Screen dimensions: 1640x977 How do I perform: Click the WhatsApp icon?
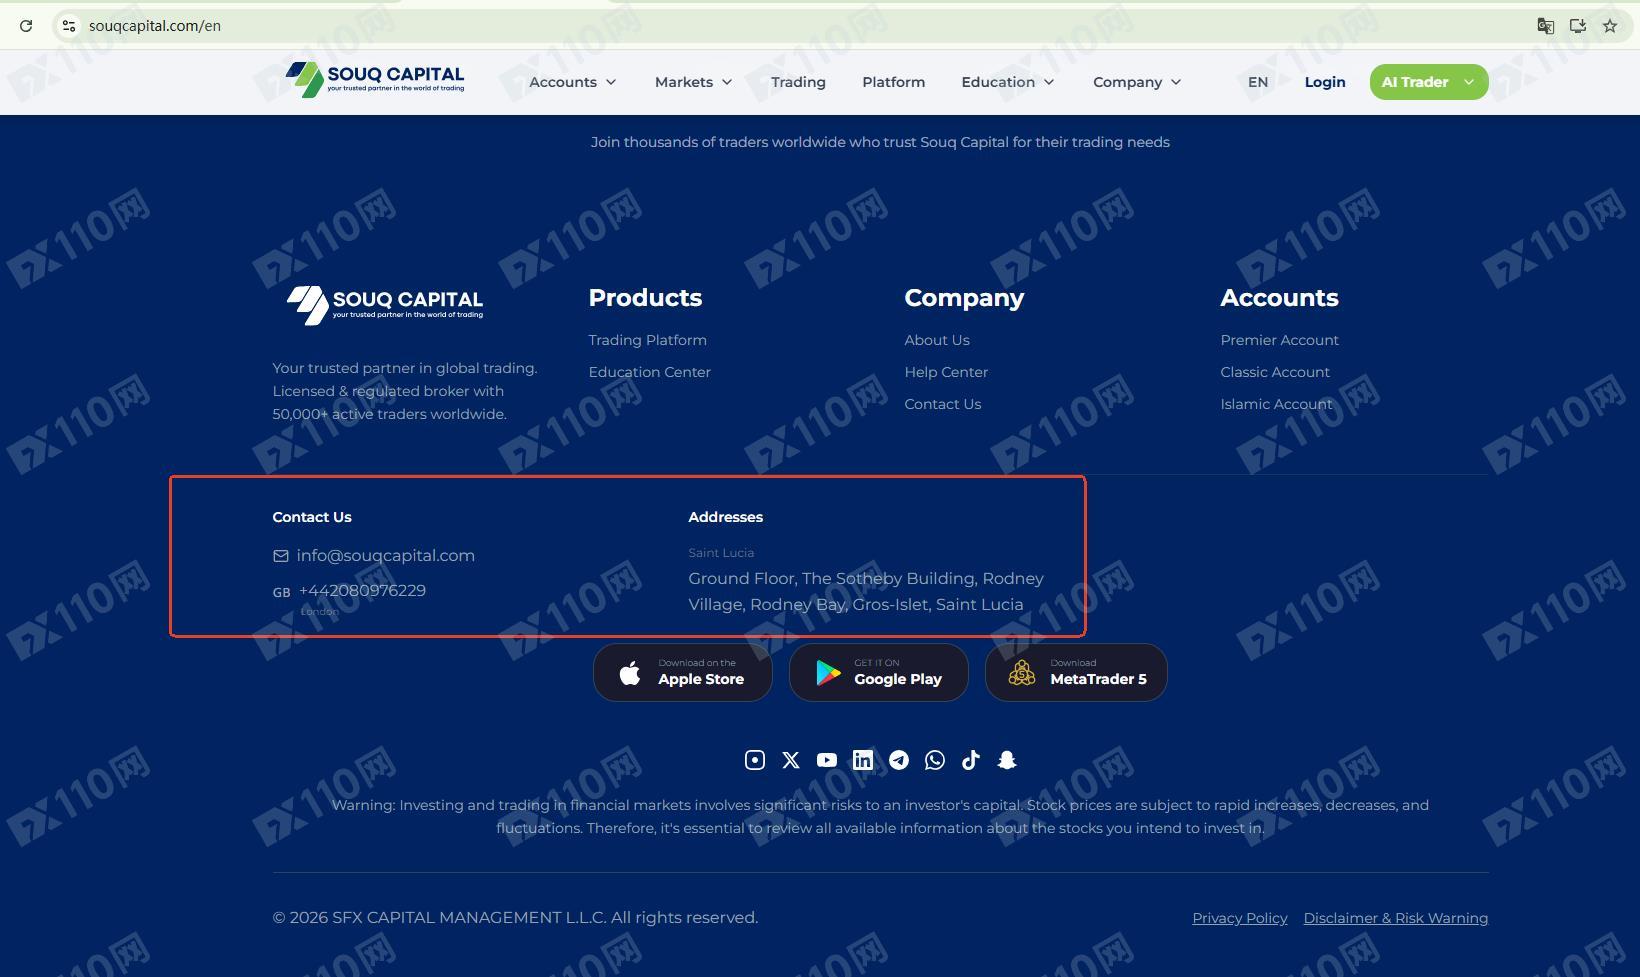click(935, 760)
